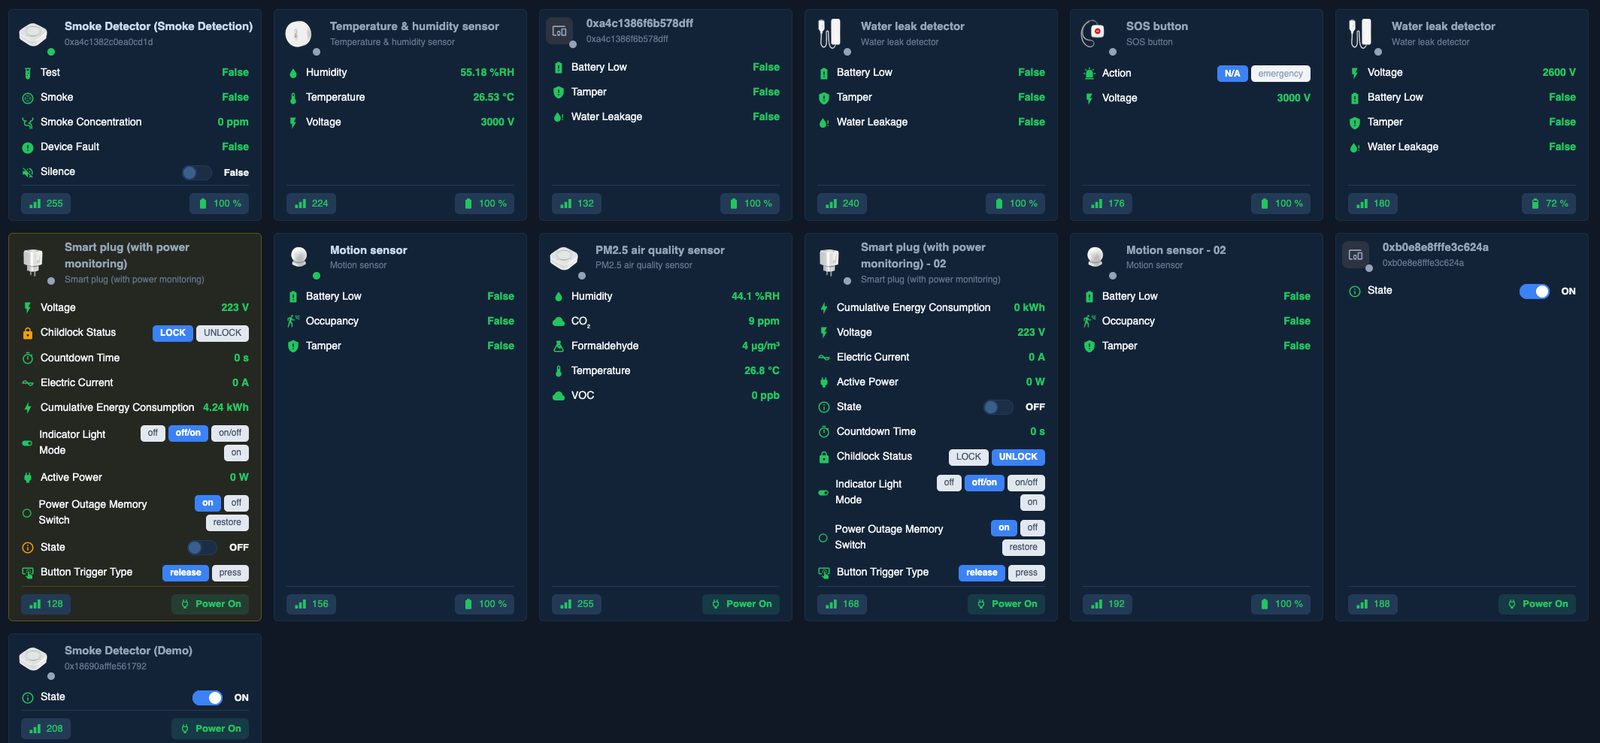The width and height of the screenshot is (1600, 743).
Task: Click the Formaldehyde 4 µg/m³ value
Action: pos(761,346)
